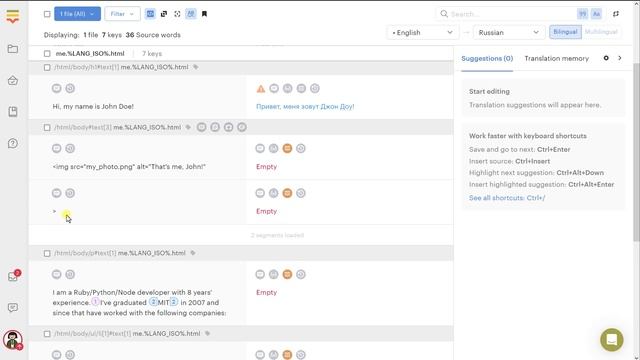The image size is (640, 360).
Task: Tick checkbox for /html/body/p#text[1] key
Action: [x=47, y=253]
